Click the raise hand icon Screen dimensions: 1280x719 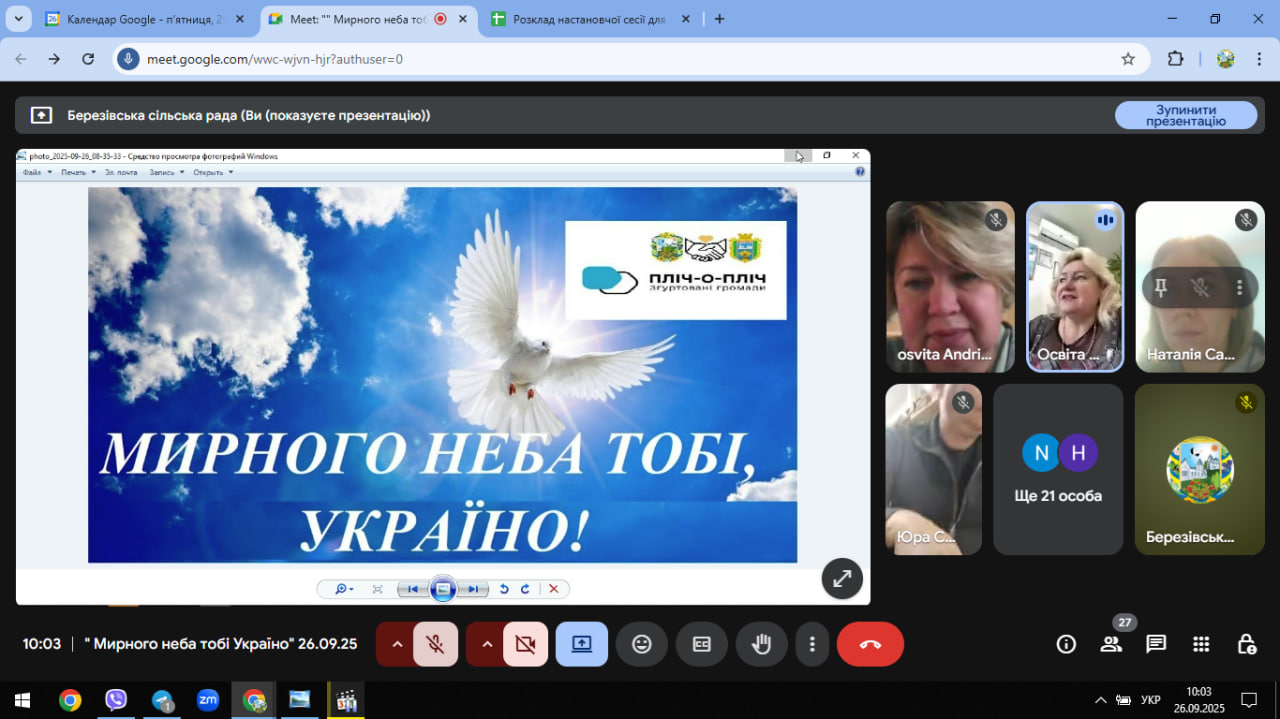tap(761, 644)
